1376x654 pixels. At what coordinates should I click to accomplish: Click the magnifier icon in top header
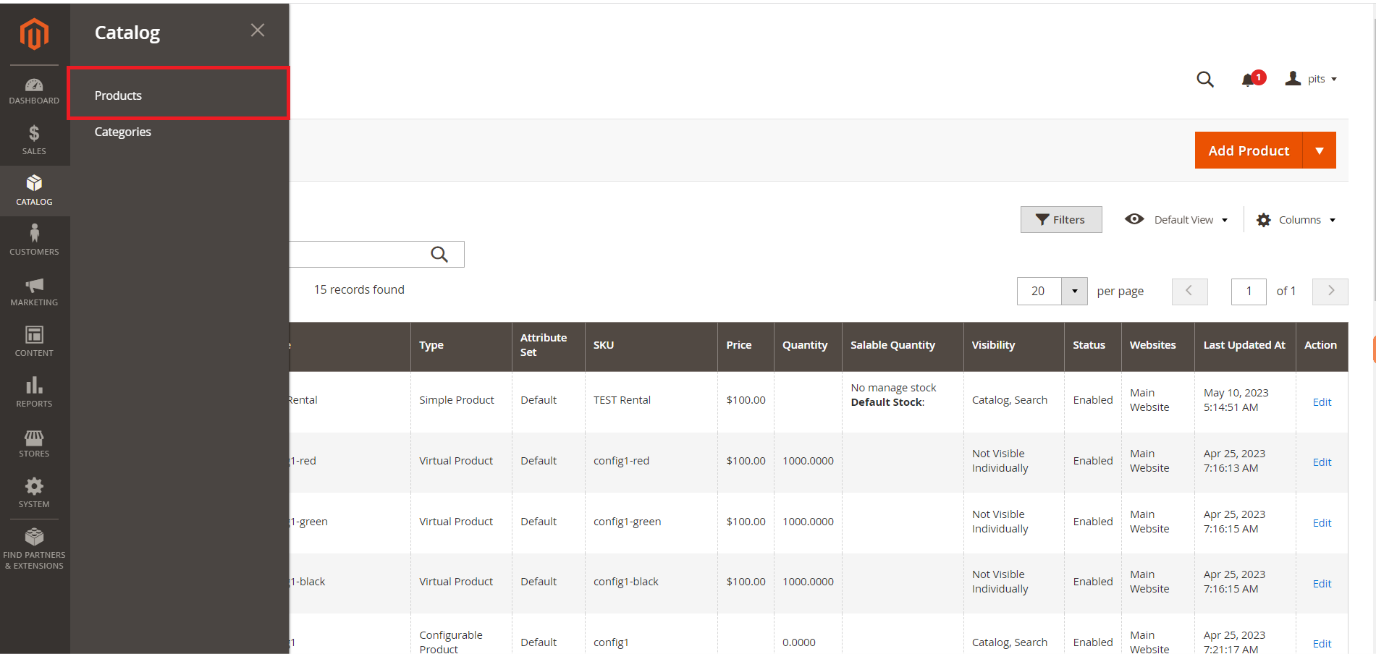point(1205,80)
